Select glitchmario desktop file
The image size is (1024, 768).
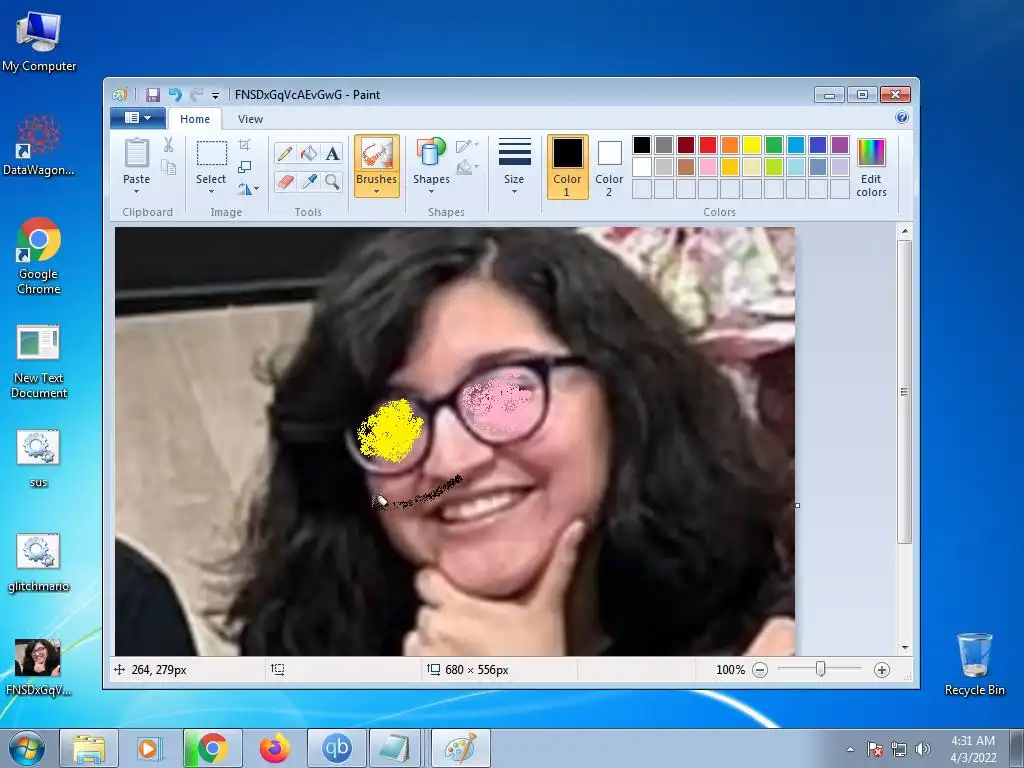(x=39, y=563)
